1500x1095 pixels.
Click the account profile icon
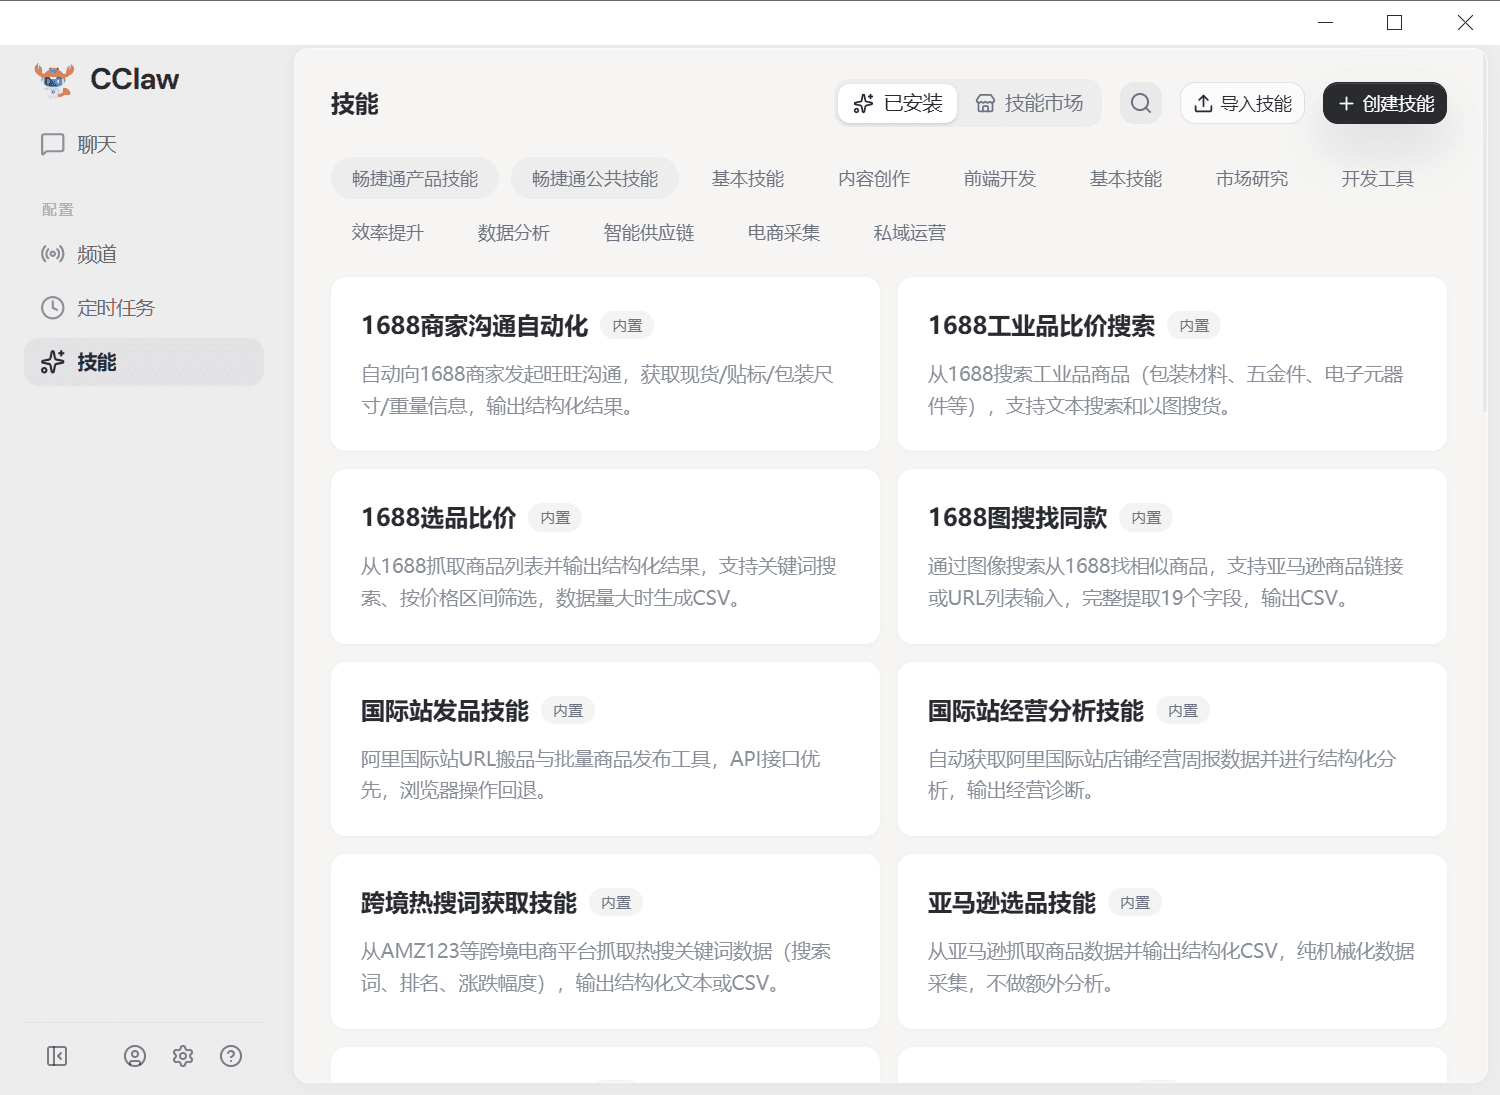coord(135,1055)
